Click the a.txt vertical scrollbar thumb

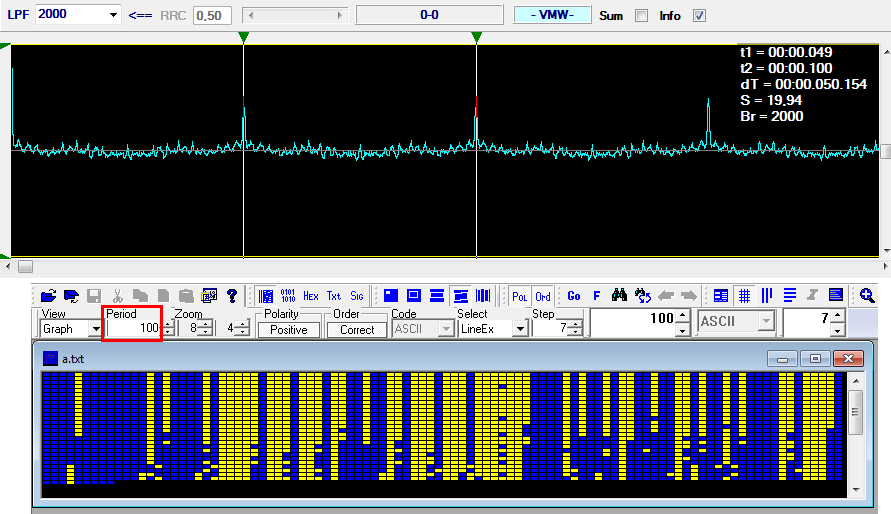point(855,413)
